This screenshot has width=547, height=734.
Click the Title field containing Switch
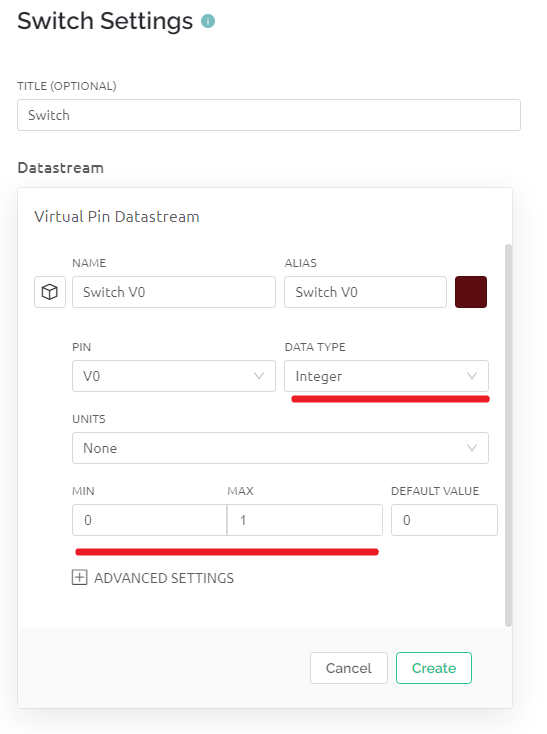click(x=269, y=115)
